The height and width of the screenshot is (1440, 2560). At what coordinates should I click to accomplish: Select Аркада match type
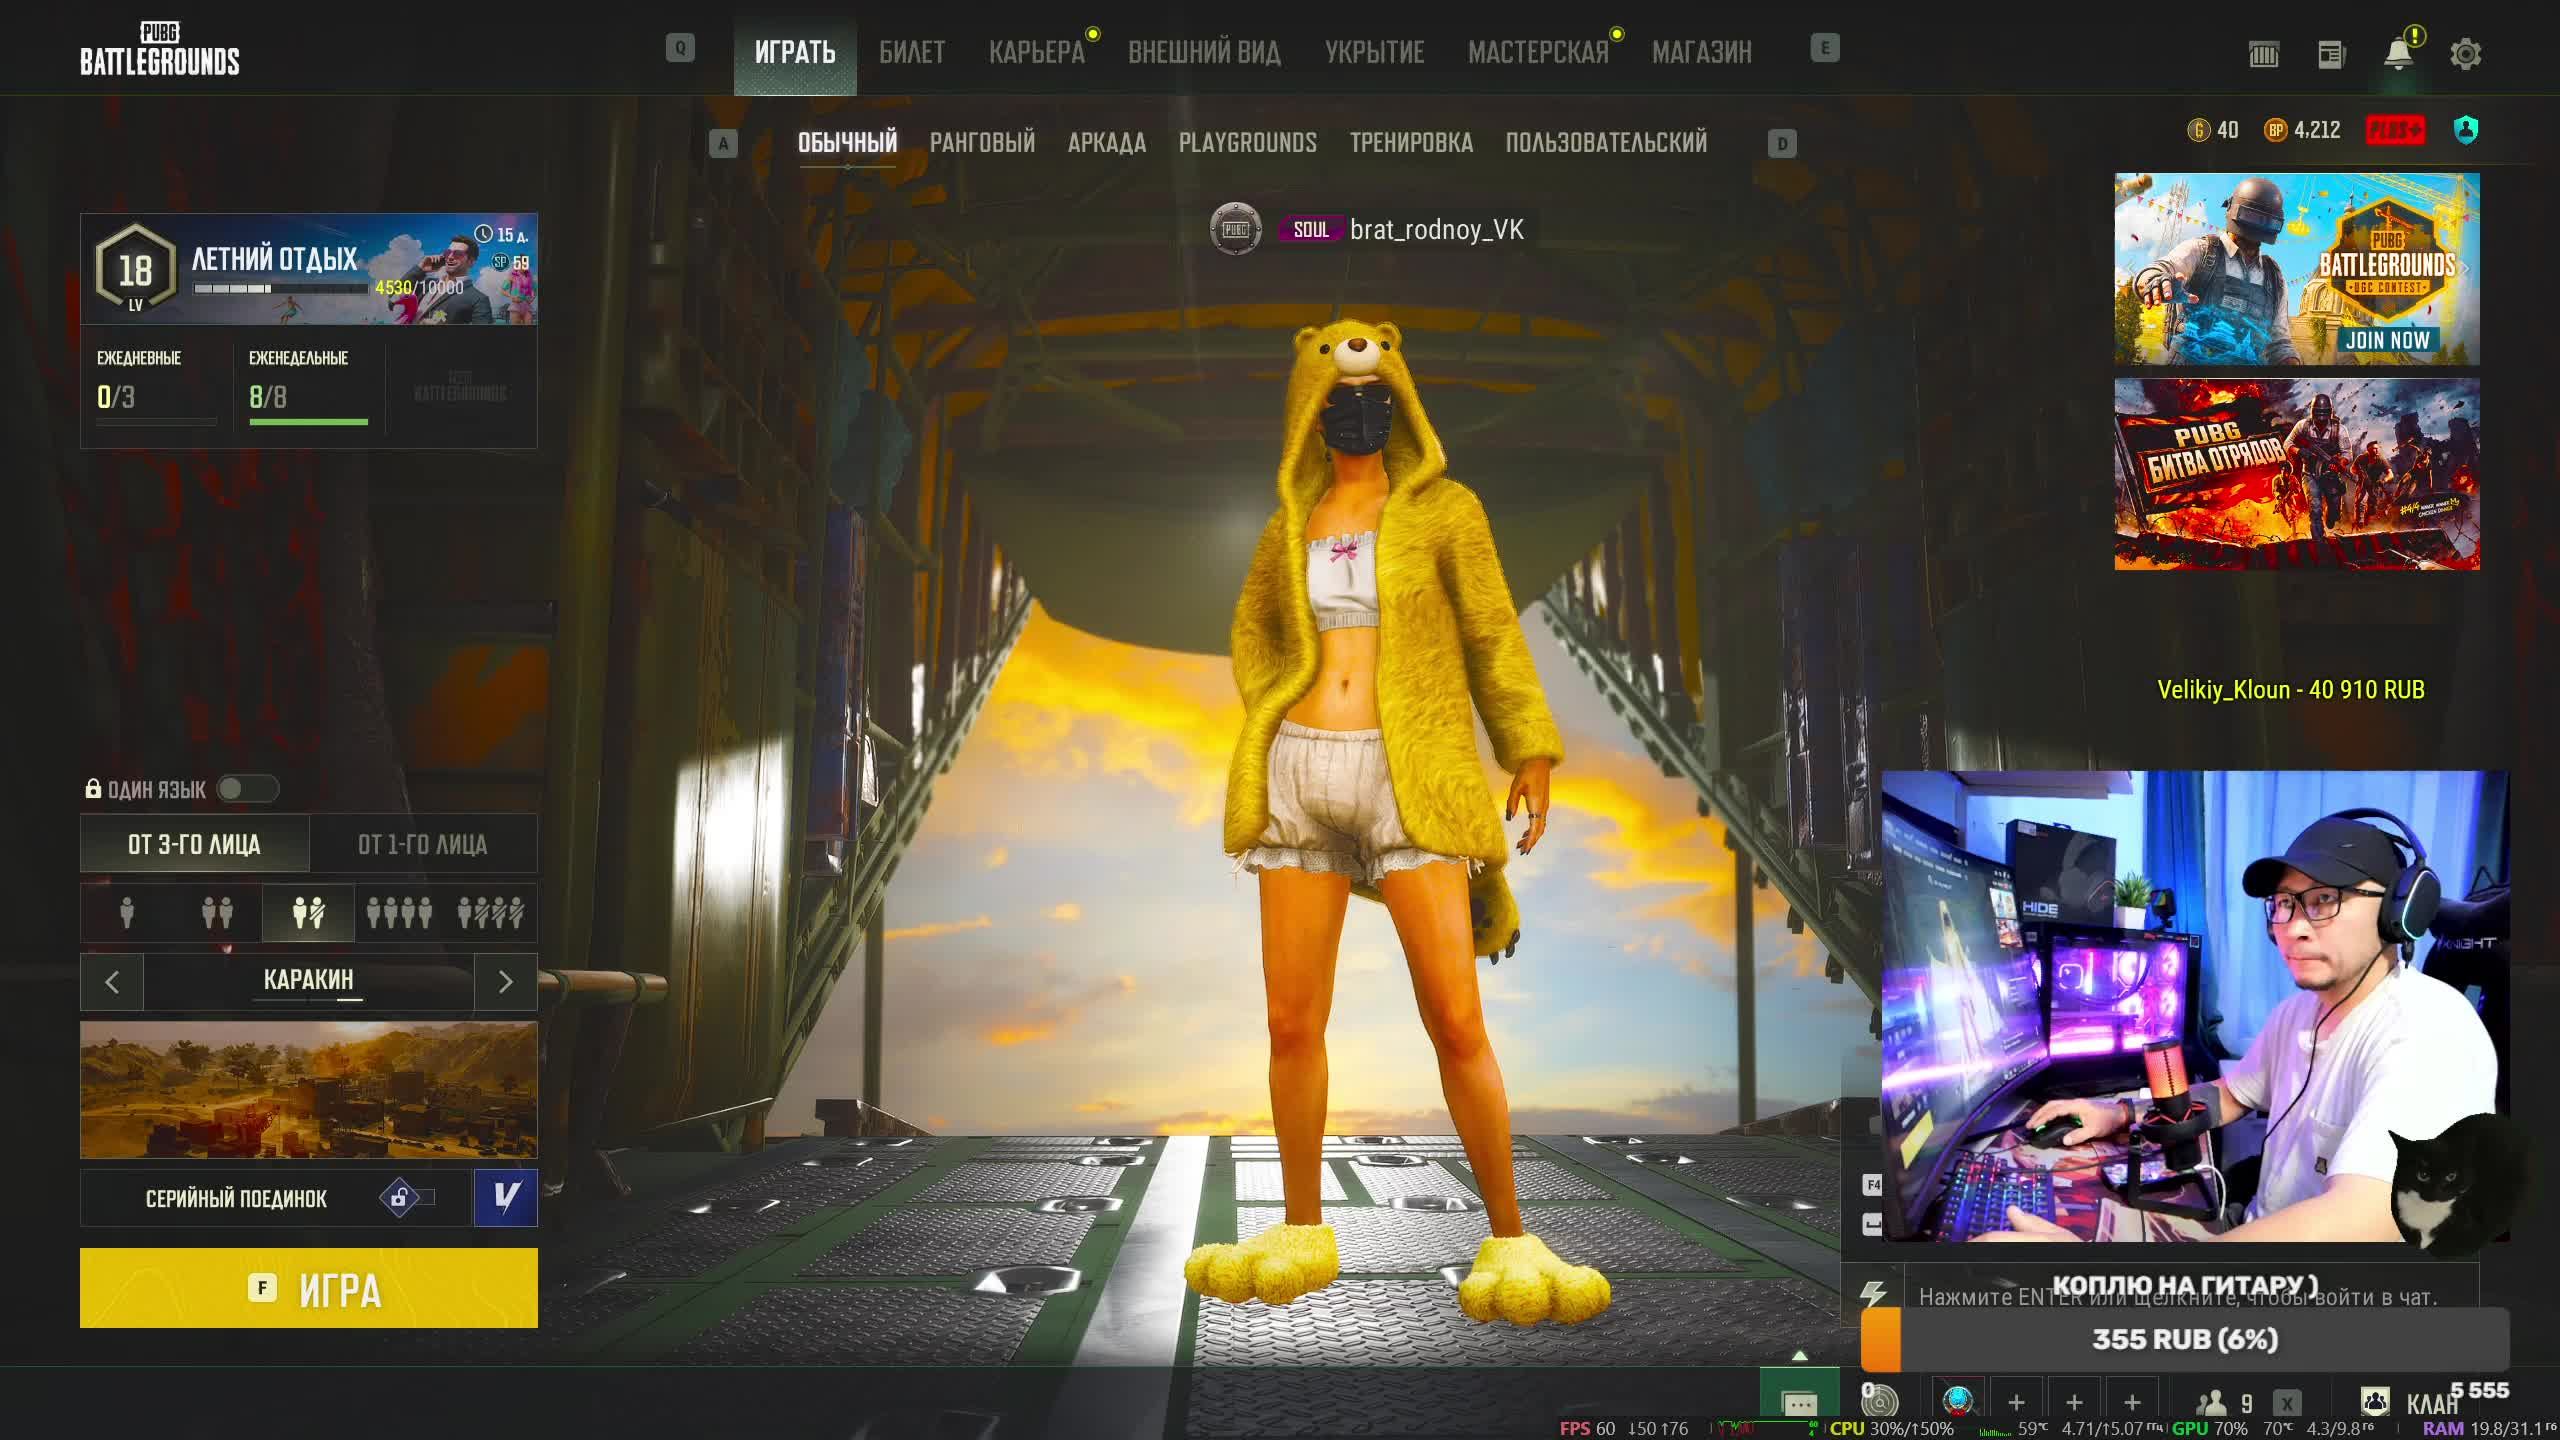[x=1107, y=143]
